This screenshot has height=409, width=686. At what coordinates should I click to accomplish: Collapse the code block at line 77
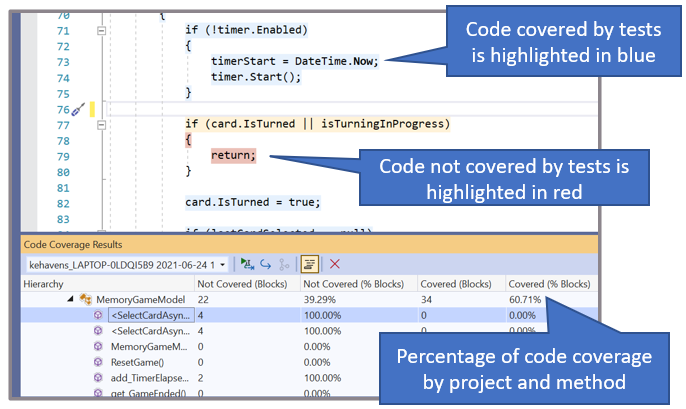(101, 125)
